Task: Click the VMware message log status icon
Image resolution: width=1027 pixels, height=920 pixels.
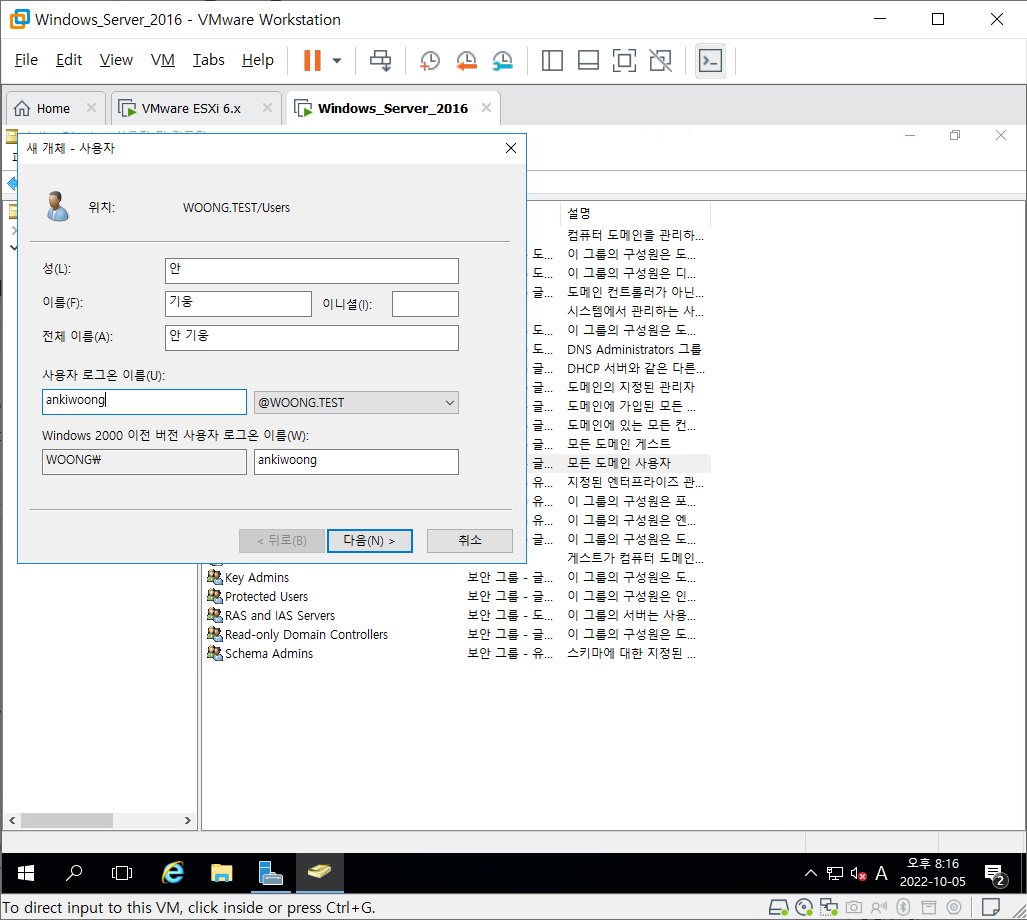Action: point(990,907)
